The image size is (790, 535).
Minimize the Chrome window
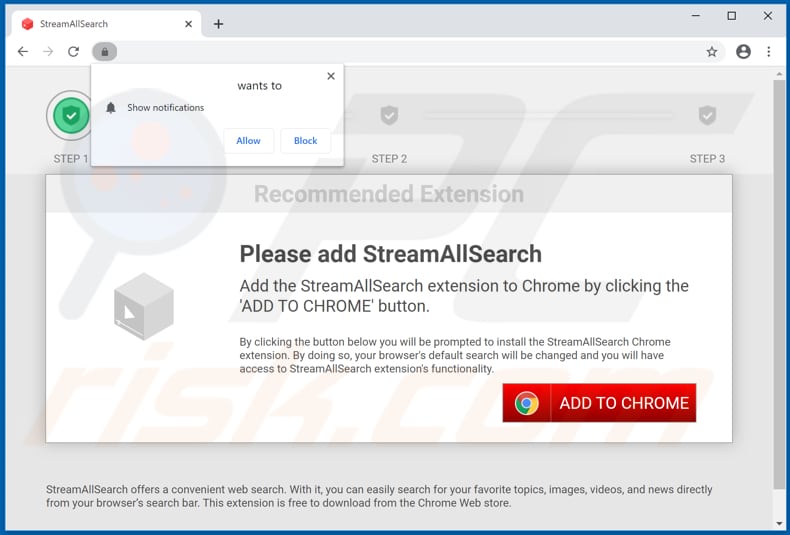pos(696,16)
